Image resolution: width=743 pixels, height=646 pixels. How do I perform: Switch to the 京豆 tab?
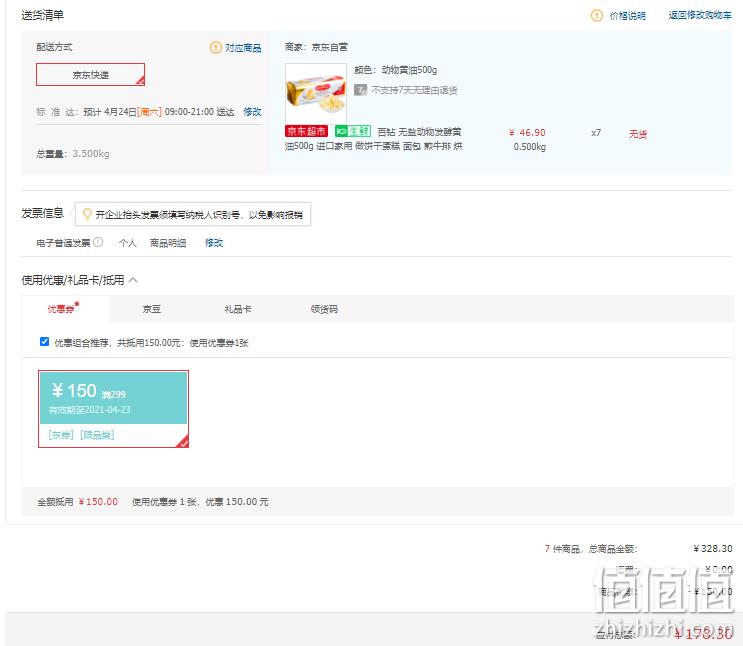(152, 309)
